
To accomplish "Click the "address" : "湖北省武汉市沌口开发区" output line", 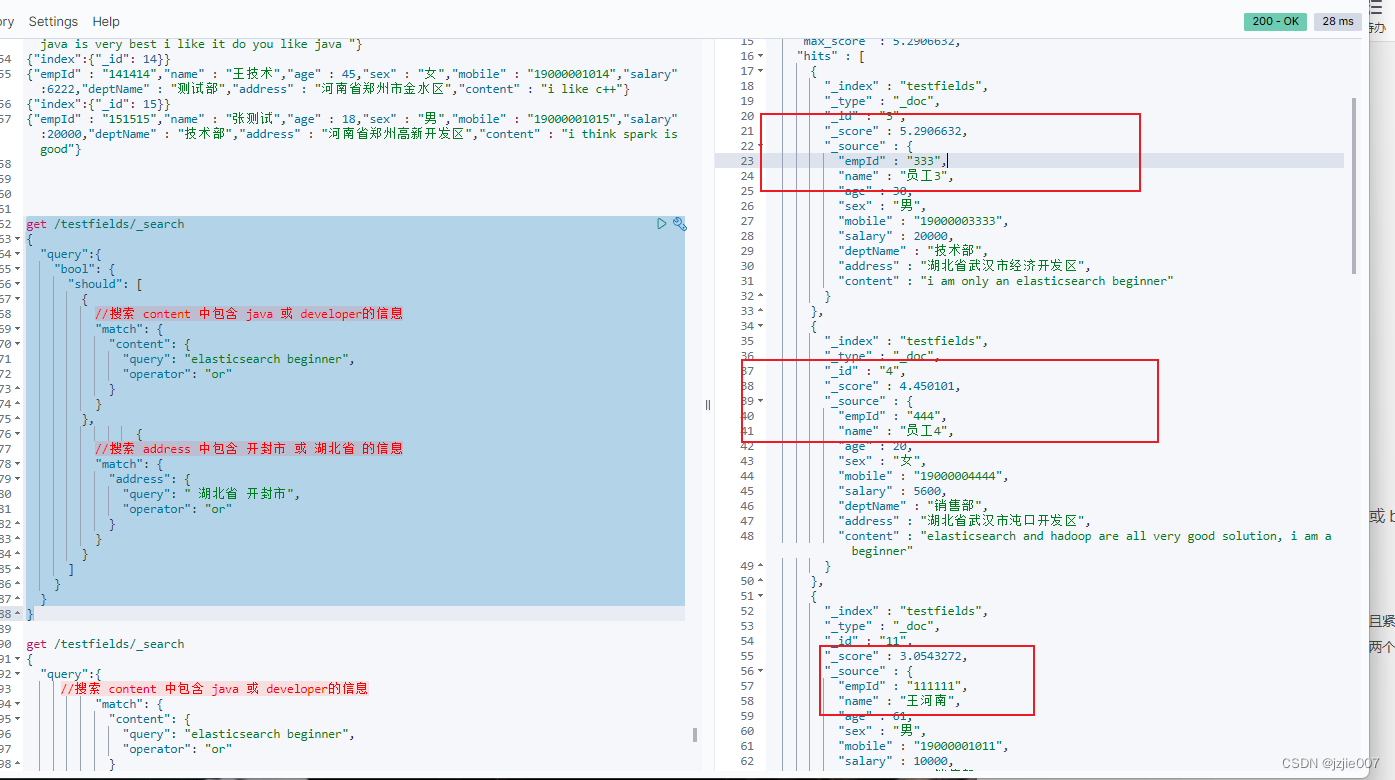I will tap(964, 521).
